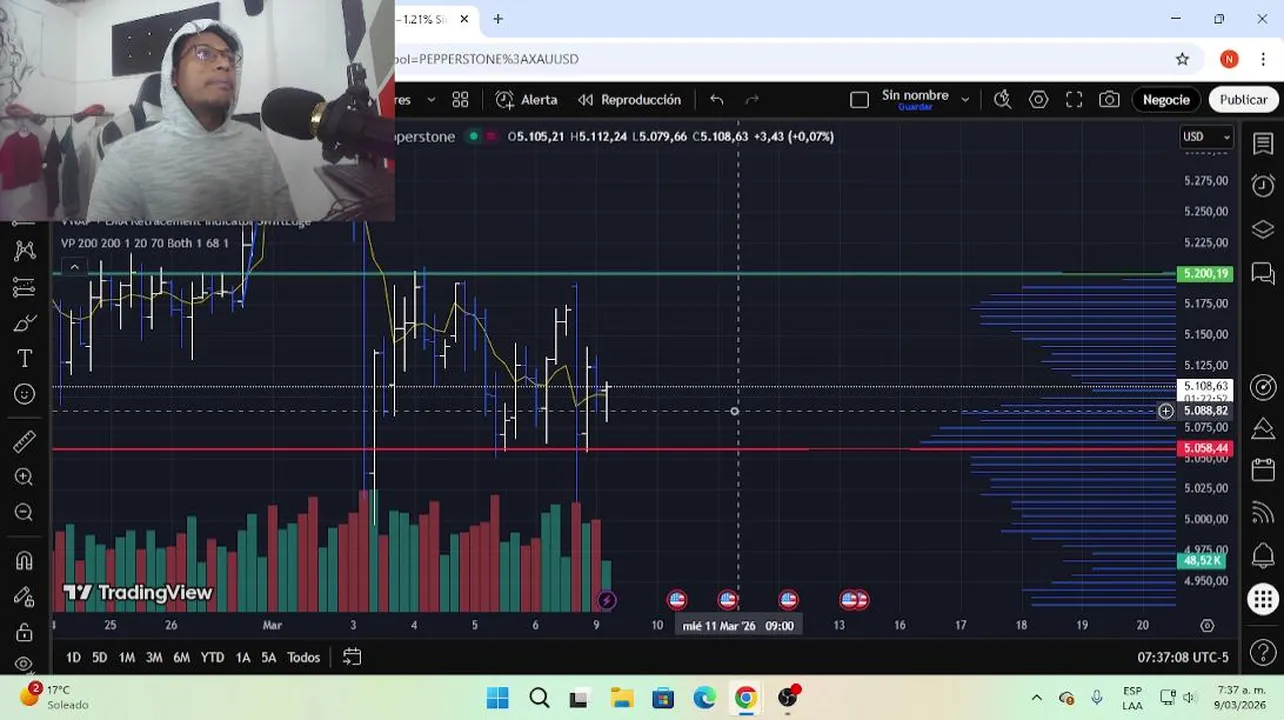Open the news feed signal icon

point(1263,514)
